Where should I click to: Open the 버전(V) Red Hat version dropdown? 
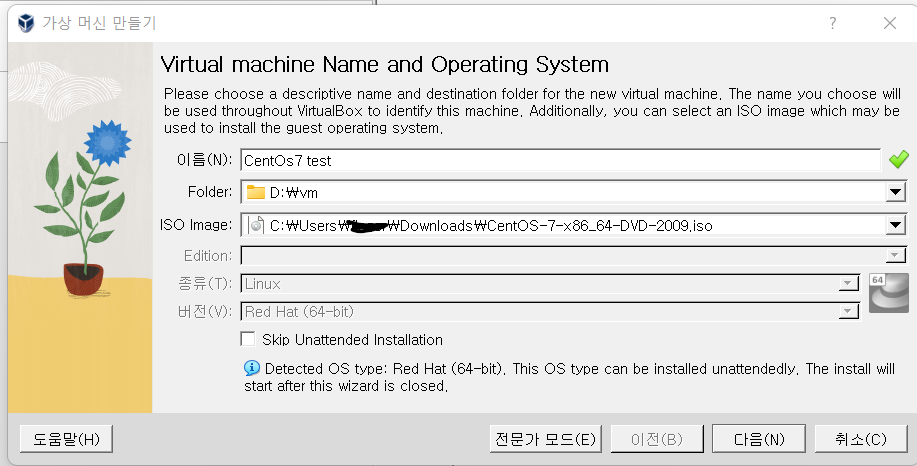848,312
